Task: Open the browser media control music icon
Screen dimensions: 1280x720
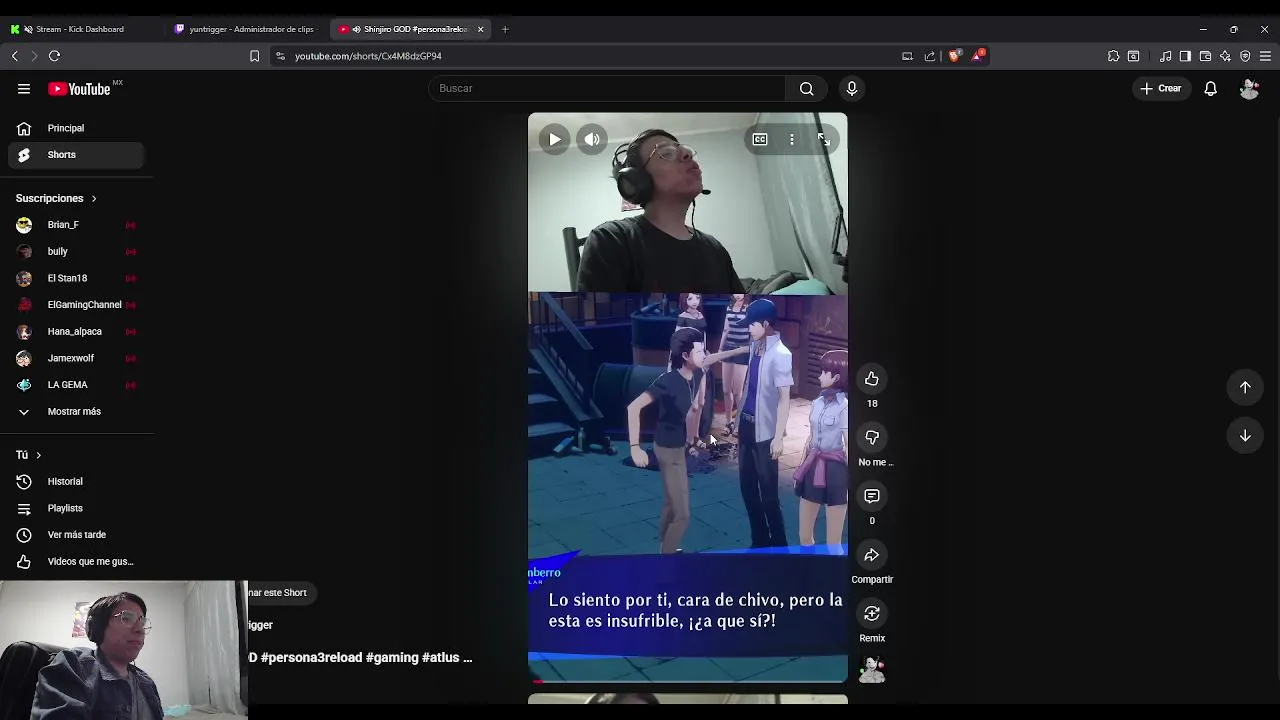Action: 1165,56
